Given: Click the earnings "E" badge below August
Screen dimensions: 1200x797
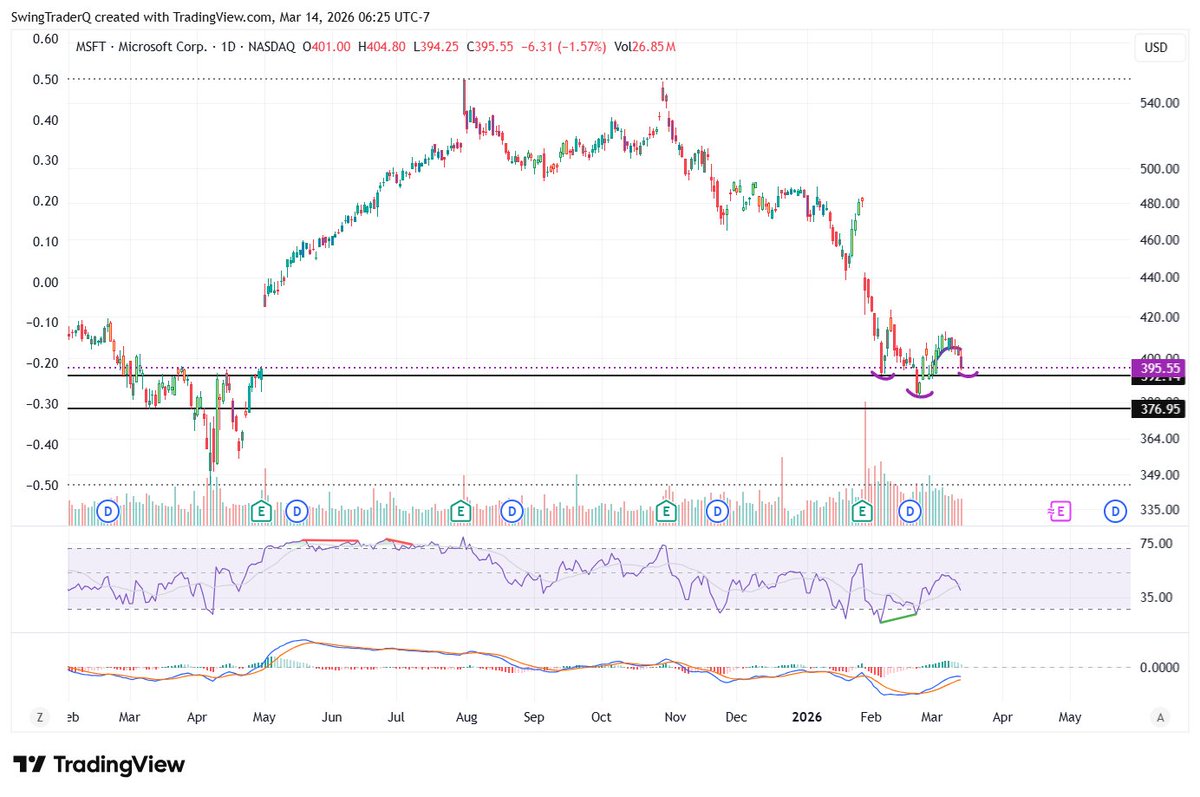Looking at the screenshot, I should [460, 511].
